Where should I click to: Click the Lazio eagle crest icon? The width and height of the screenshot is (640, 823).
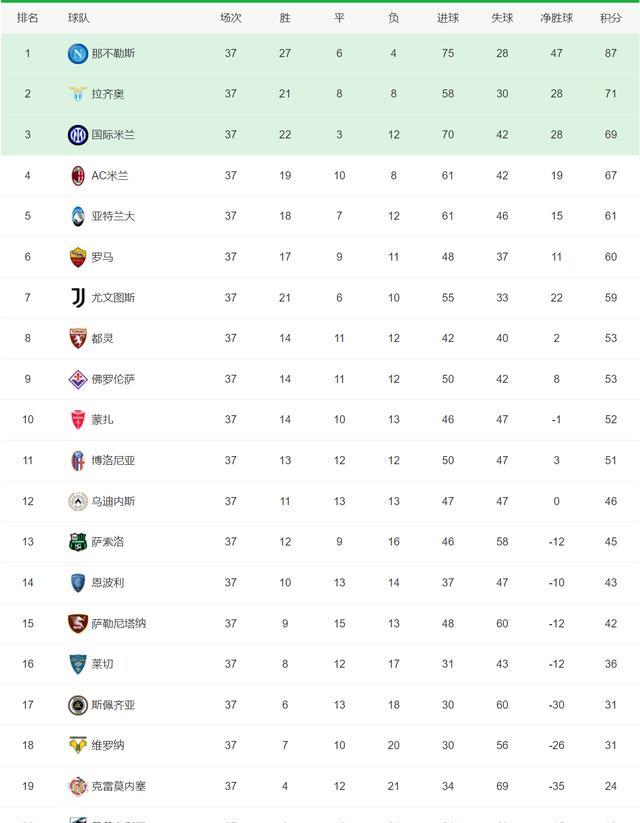tap(78, 94)
